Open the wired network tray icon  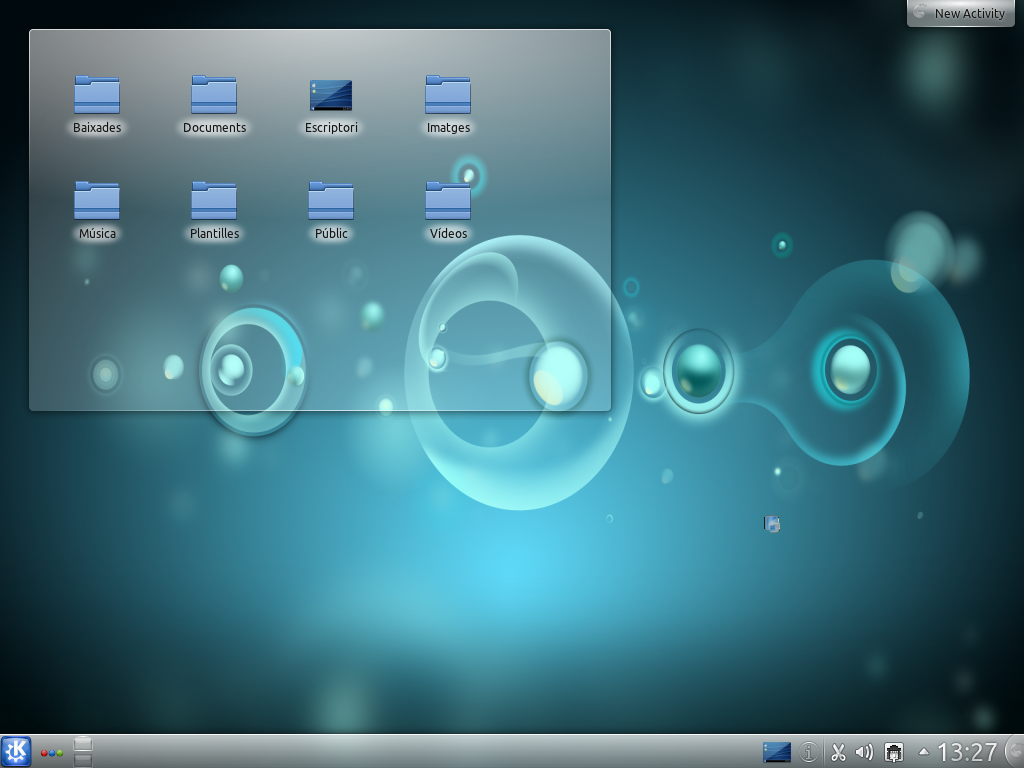coord(894,752)
